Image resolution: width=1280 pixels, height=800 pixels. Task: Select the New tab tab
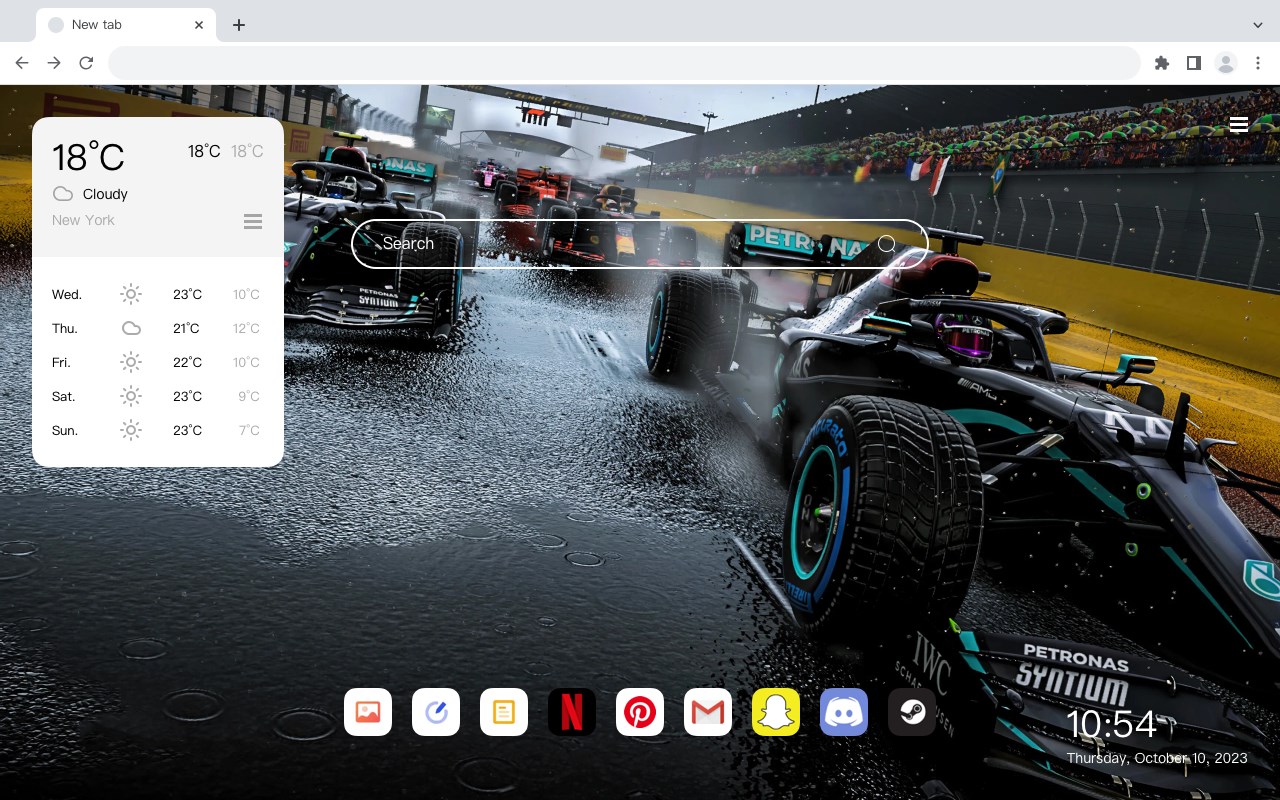[x=126, y=24]
